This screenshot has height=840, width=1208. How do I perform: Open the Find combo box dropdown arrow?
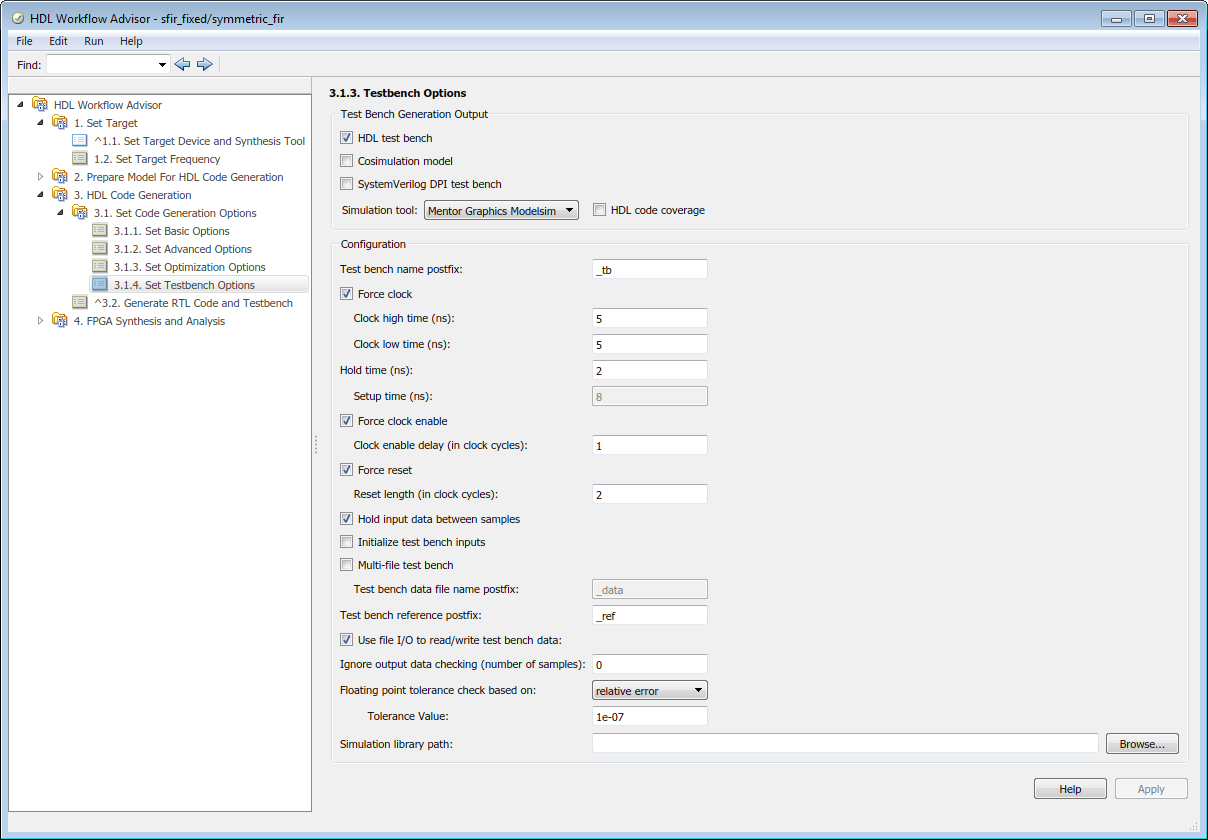163,65
